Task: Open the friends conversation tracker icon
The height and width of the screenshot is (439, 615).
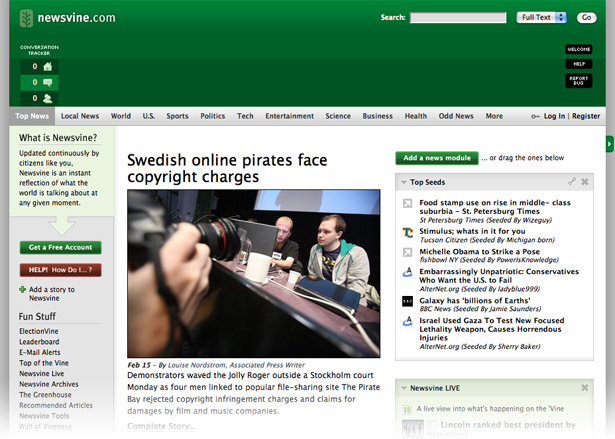Action: pyautogui.click(x=48, y=98)
